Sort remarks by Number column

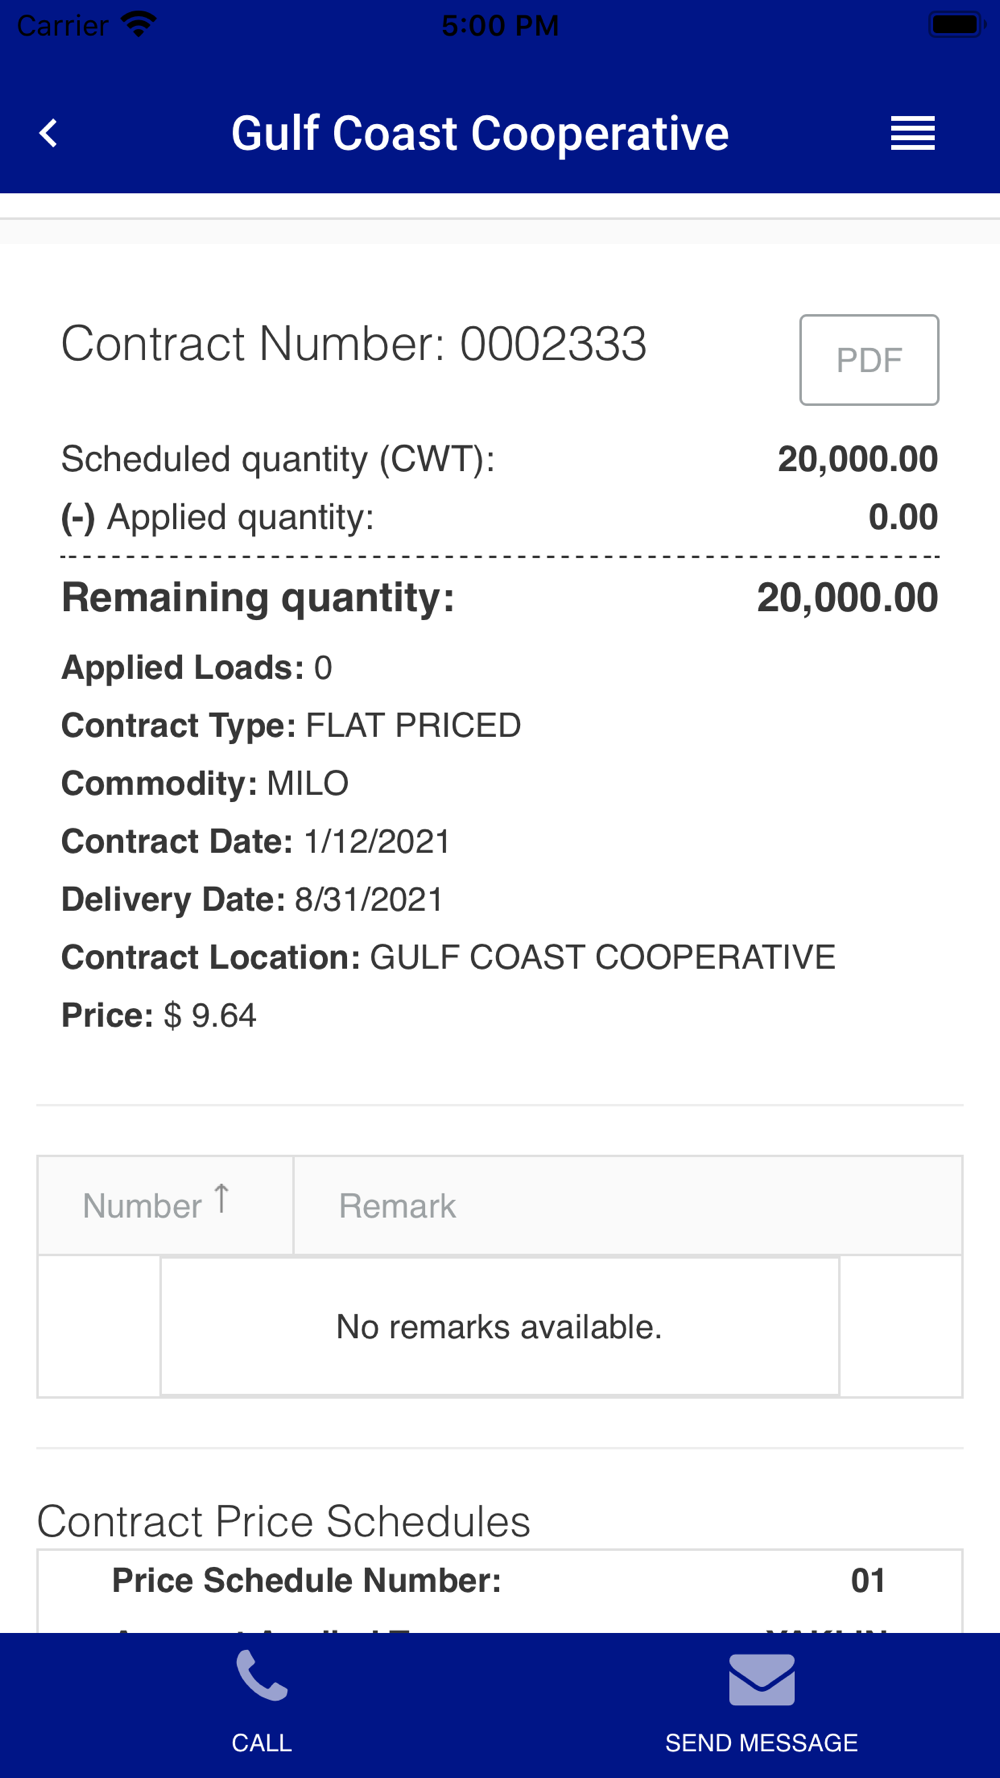pyautogui.click(x=165, y=1205)
